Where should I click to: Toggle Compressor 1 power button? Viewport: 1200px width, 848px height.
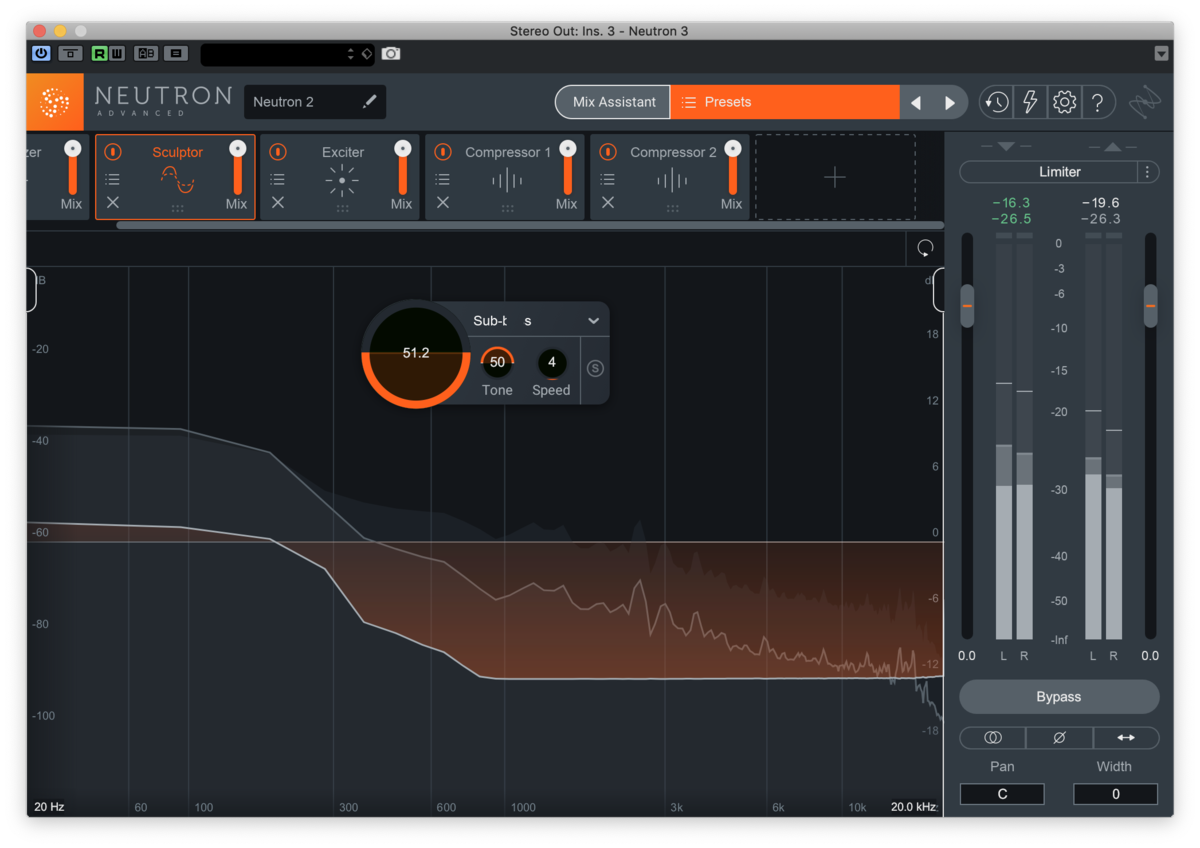coord(443,152)
